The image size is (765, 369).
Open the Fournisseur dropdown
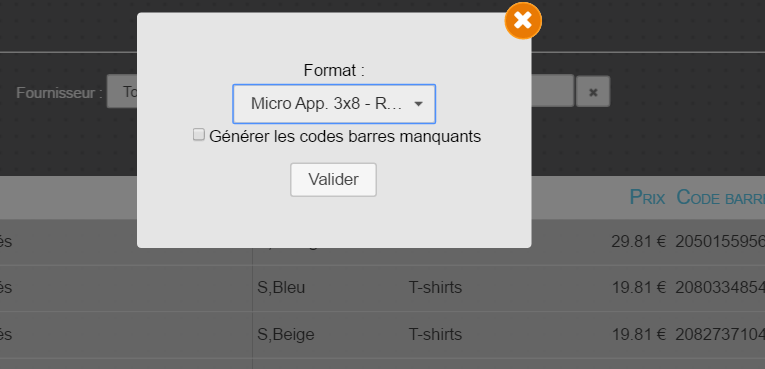tap(122, 91)
